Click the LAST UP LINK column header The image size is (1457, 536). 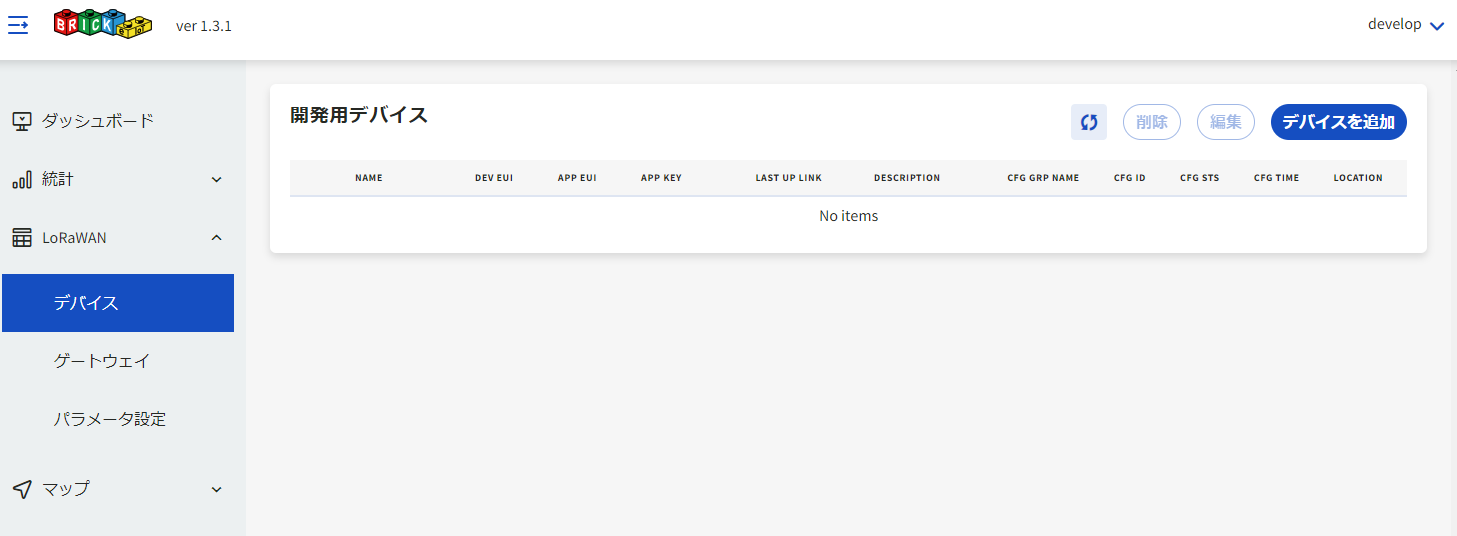coord(788,178)
